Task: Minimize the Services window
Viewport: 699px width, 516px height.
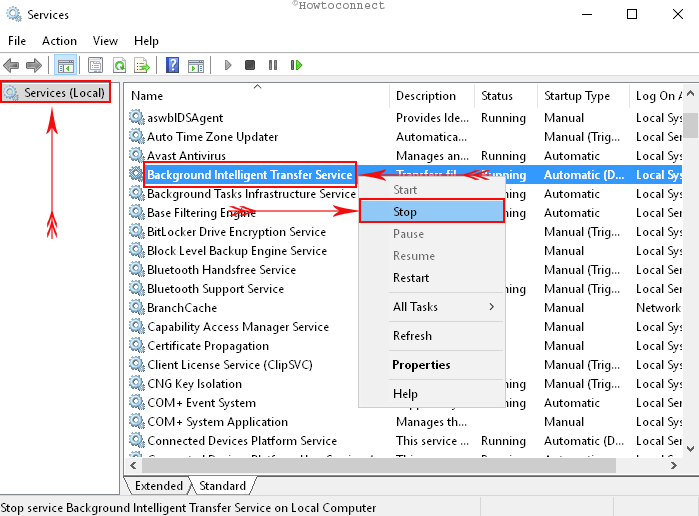Action: pos(587,14)
